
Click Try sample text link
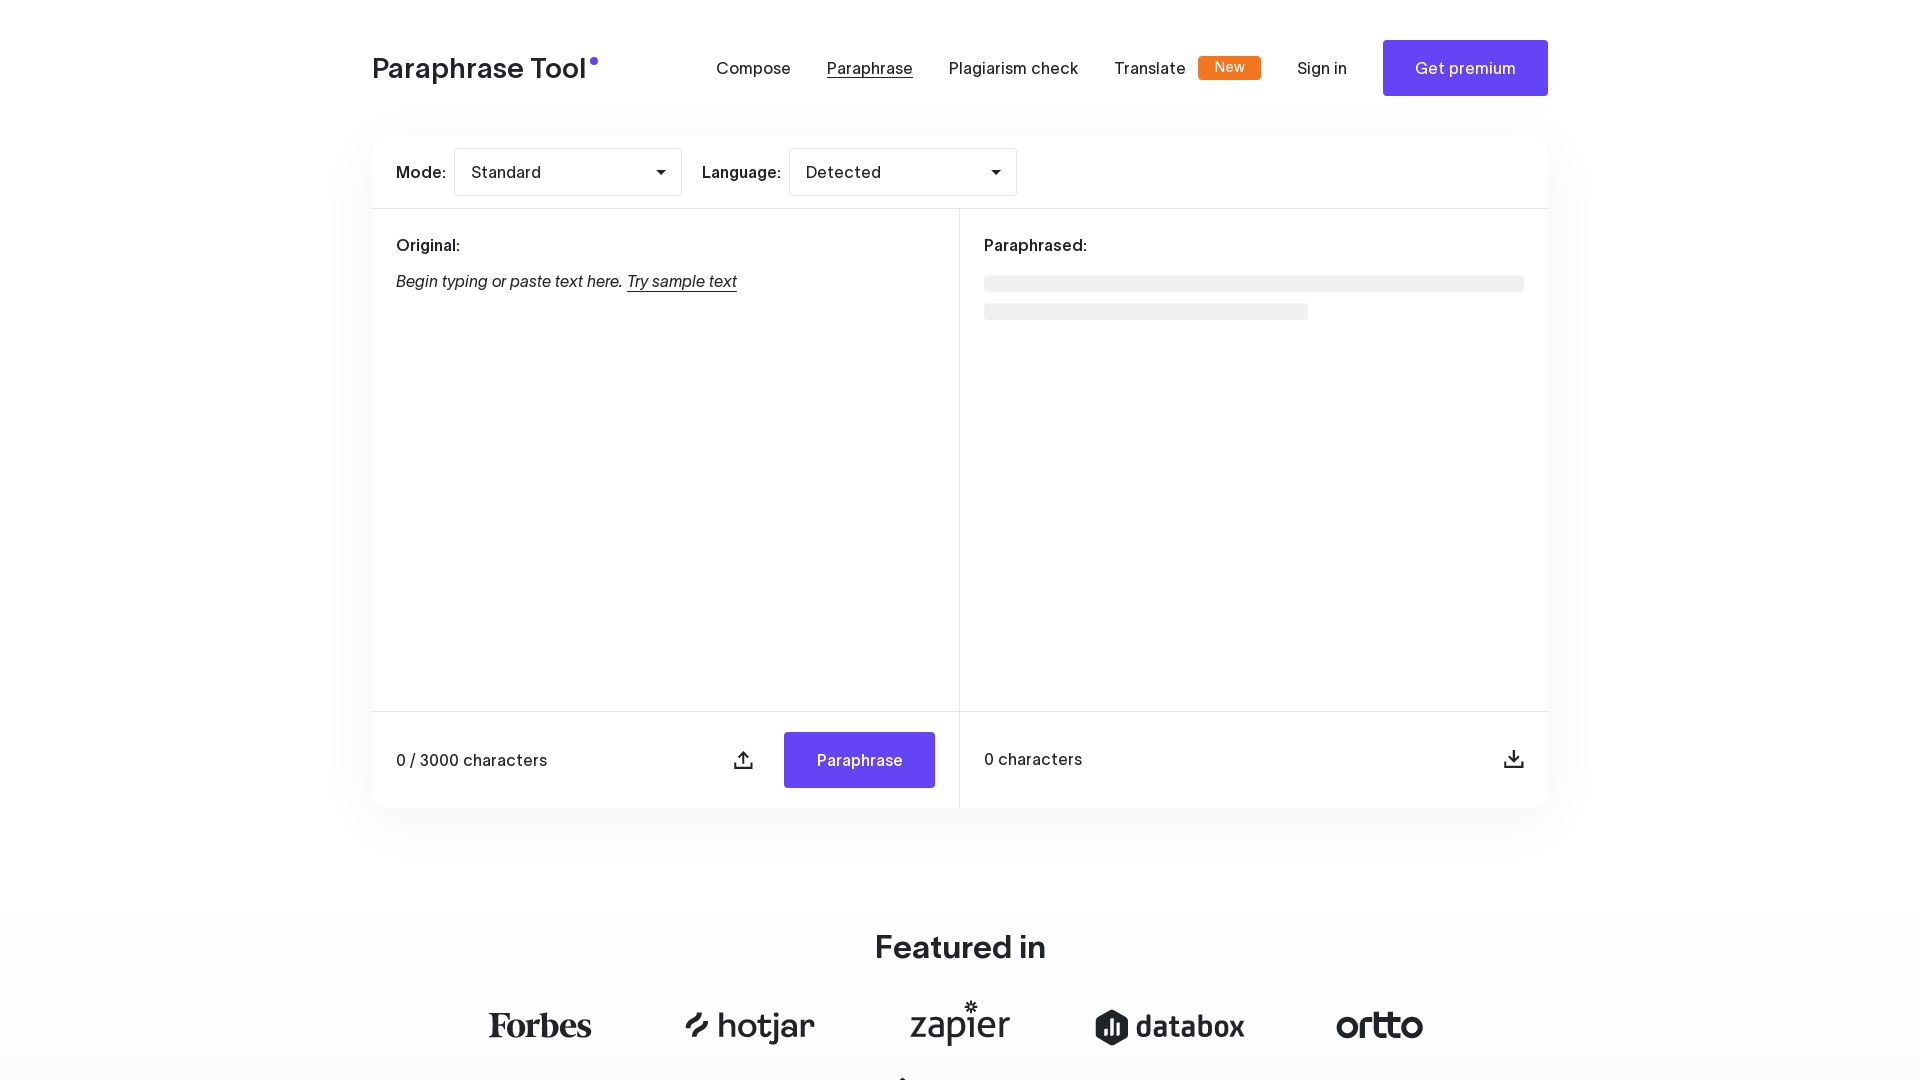(681, 282)
